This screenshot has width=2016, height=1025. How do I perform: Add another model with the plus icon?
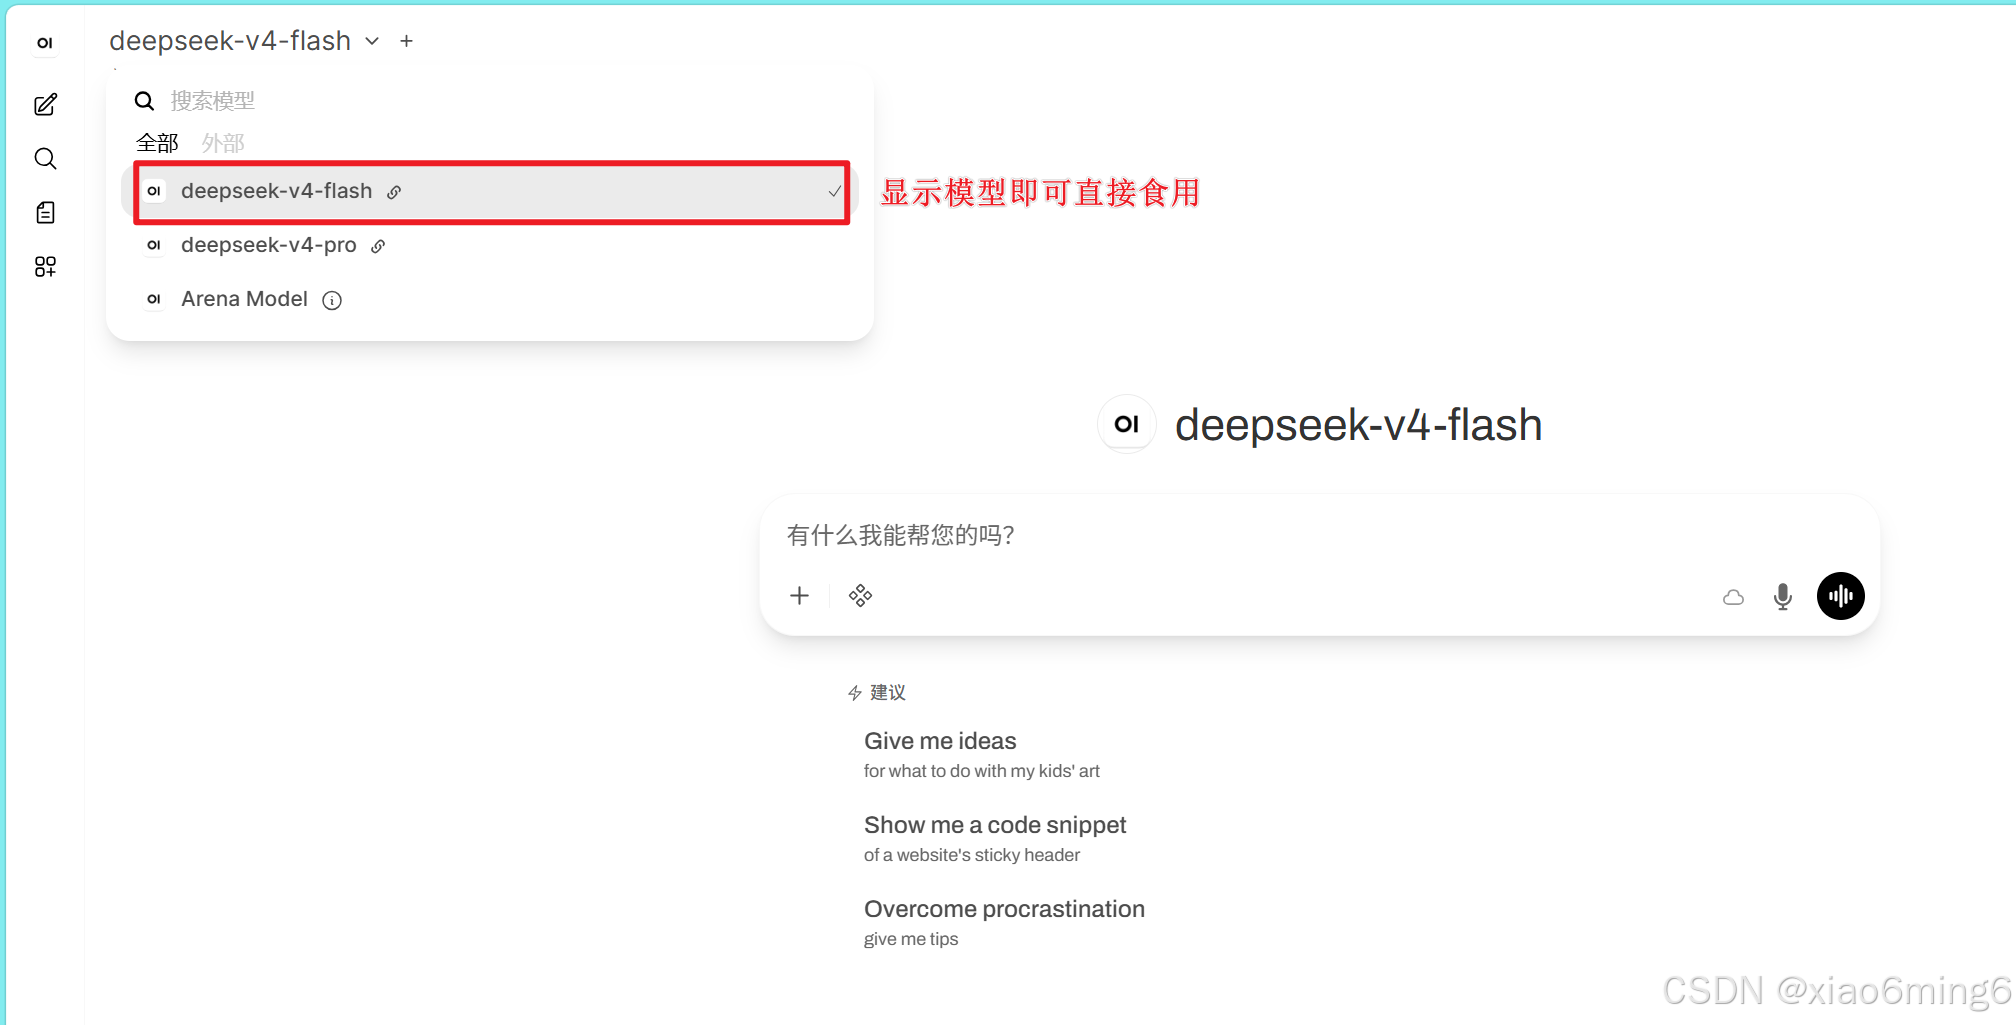click(x=406, y=41)
